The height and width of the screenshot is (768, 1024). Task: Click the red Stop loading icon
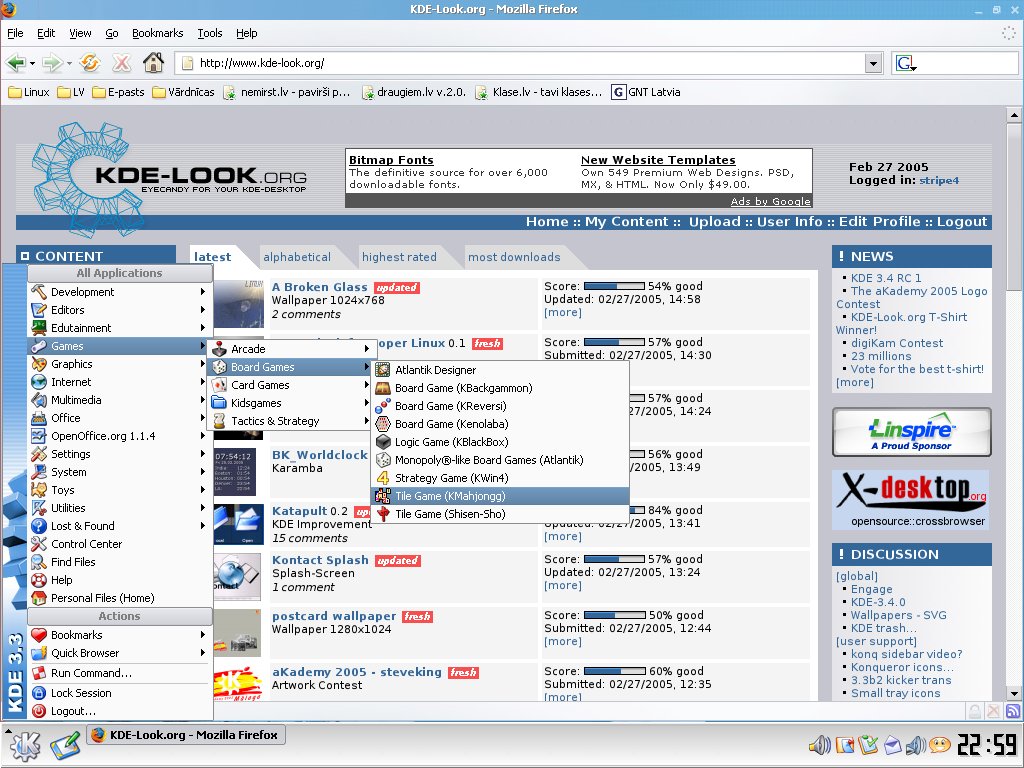click(x=121, y=63)
